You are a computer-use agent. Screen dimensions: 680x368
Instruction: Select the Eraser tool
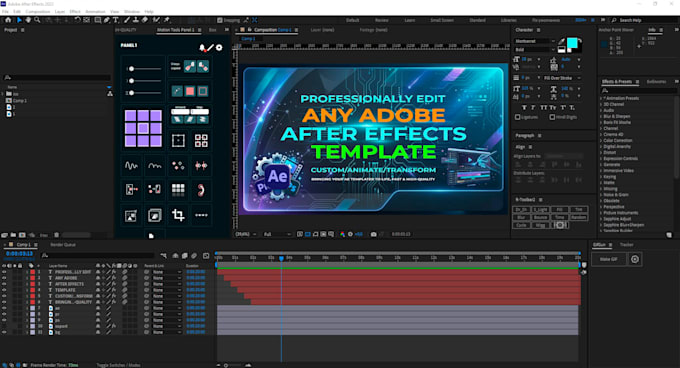click(x=145, y=20)
